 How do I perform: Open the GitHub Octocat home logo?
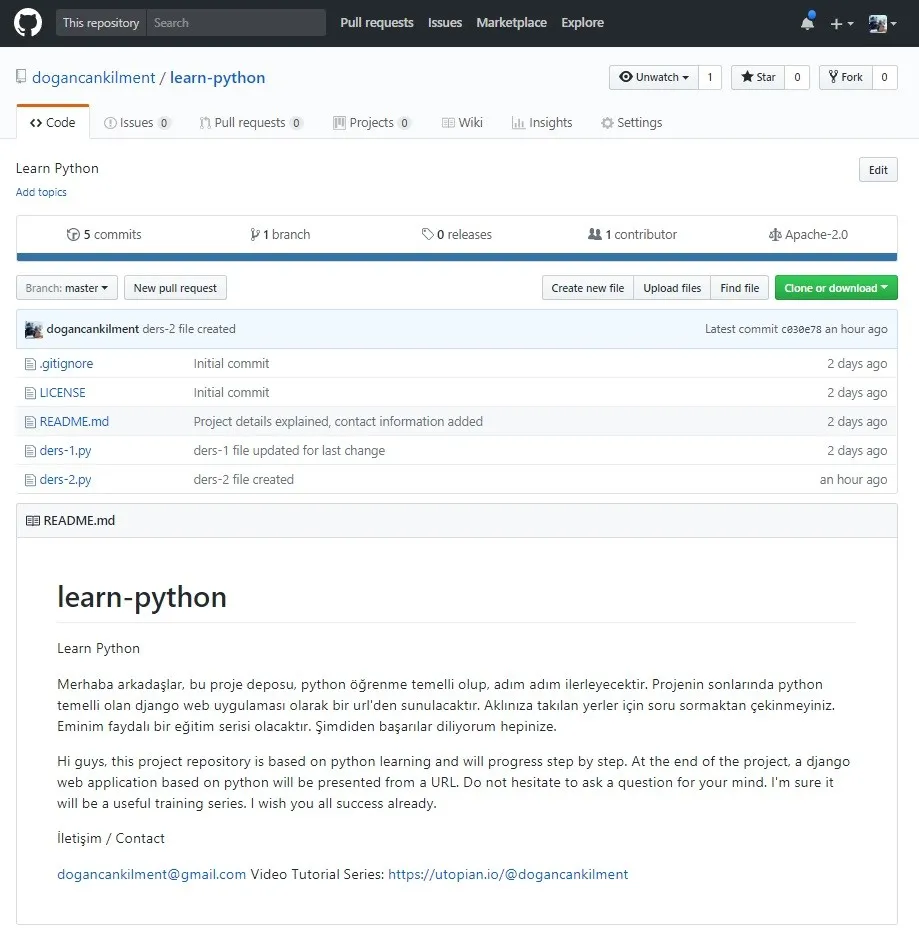28,23
